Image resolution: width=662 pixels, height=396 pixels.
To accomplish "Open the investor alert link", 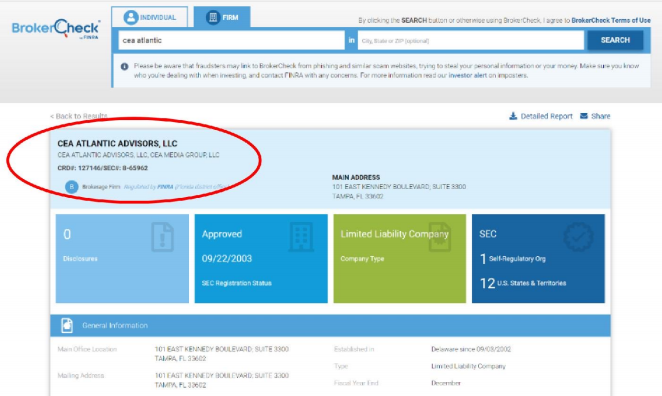I will [x=467, y=76].
